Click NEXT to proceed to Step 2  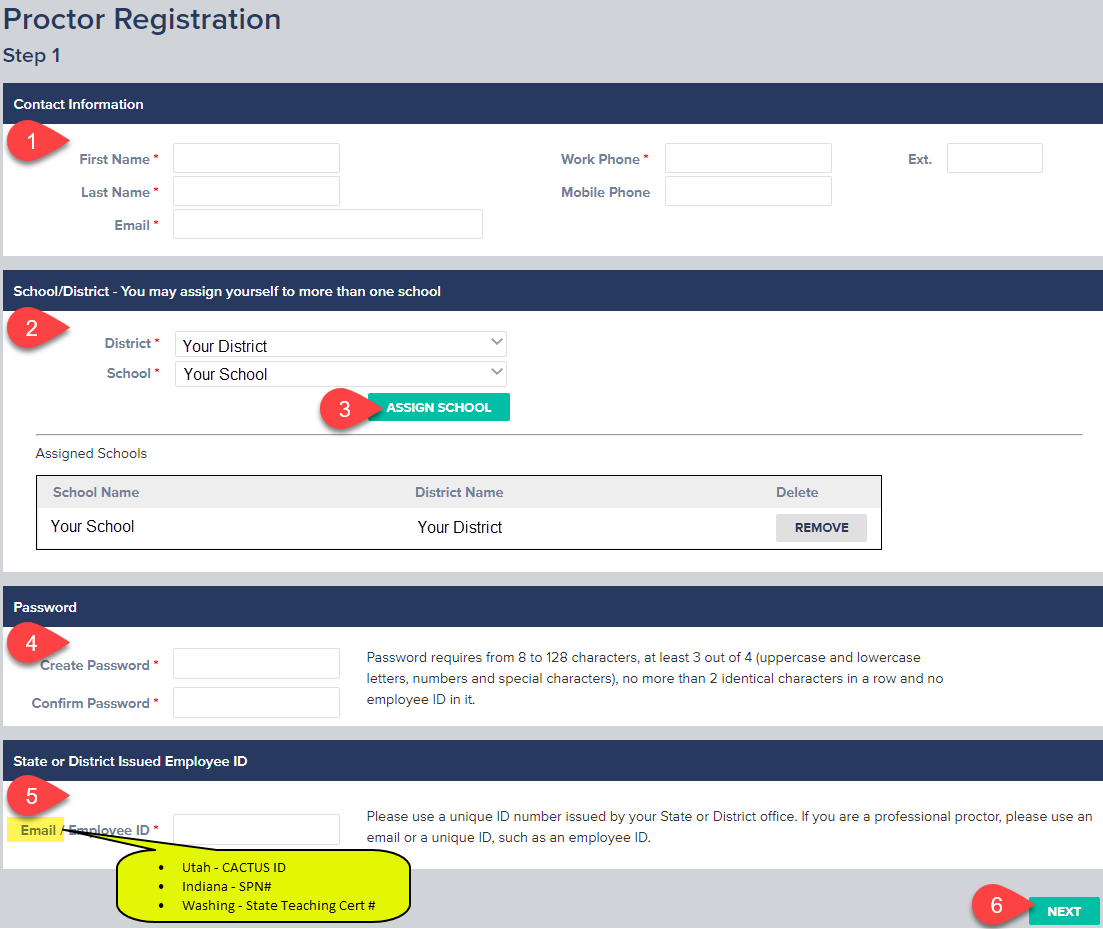coord(1064,911)
